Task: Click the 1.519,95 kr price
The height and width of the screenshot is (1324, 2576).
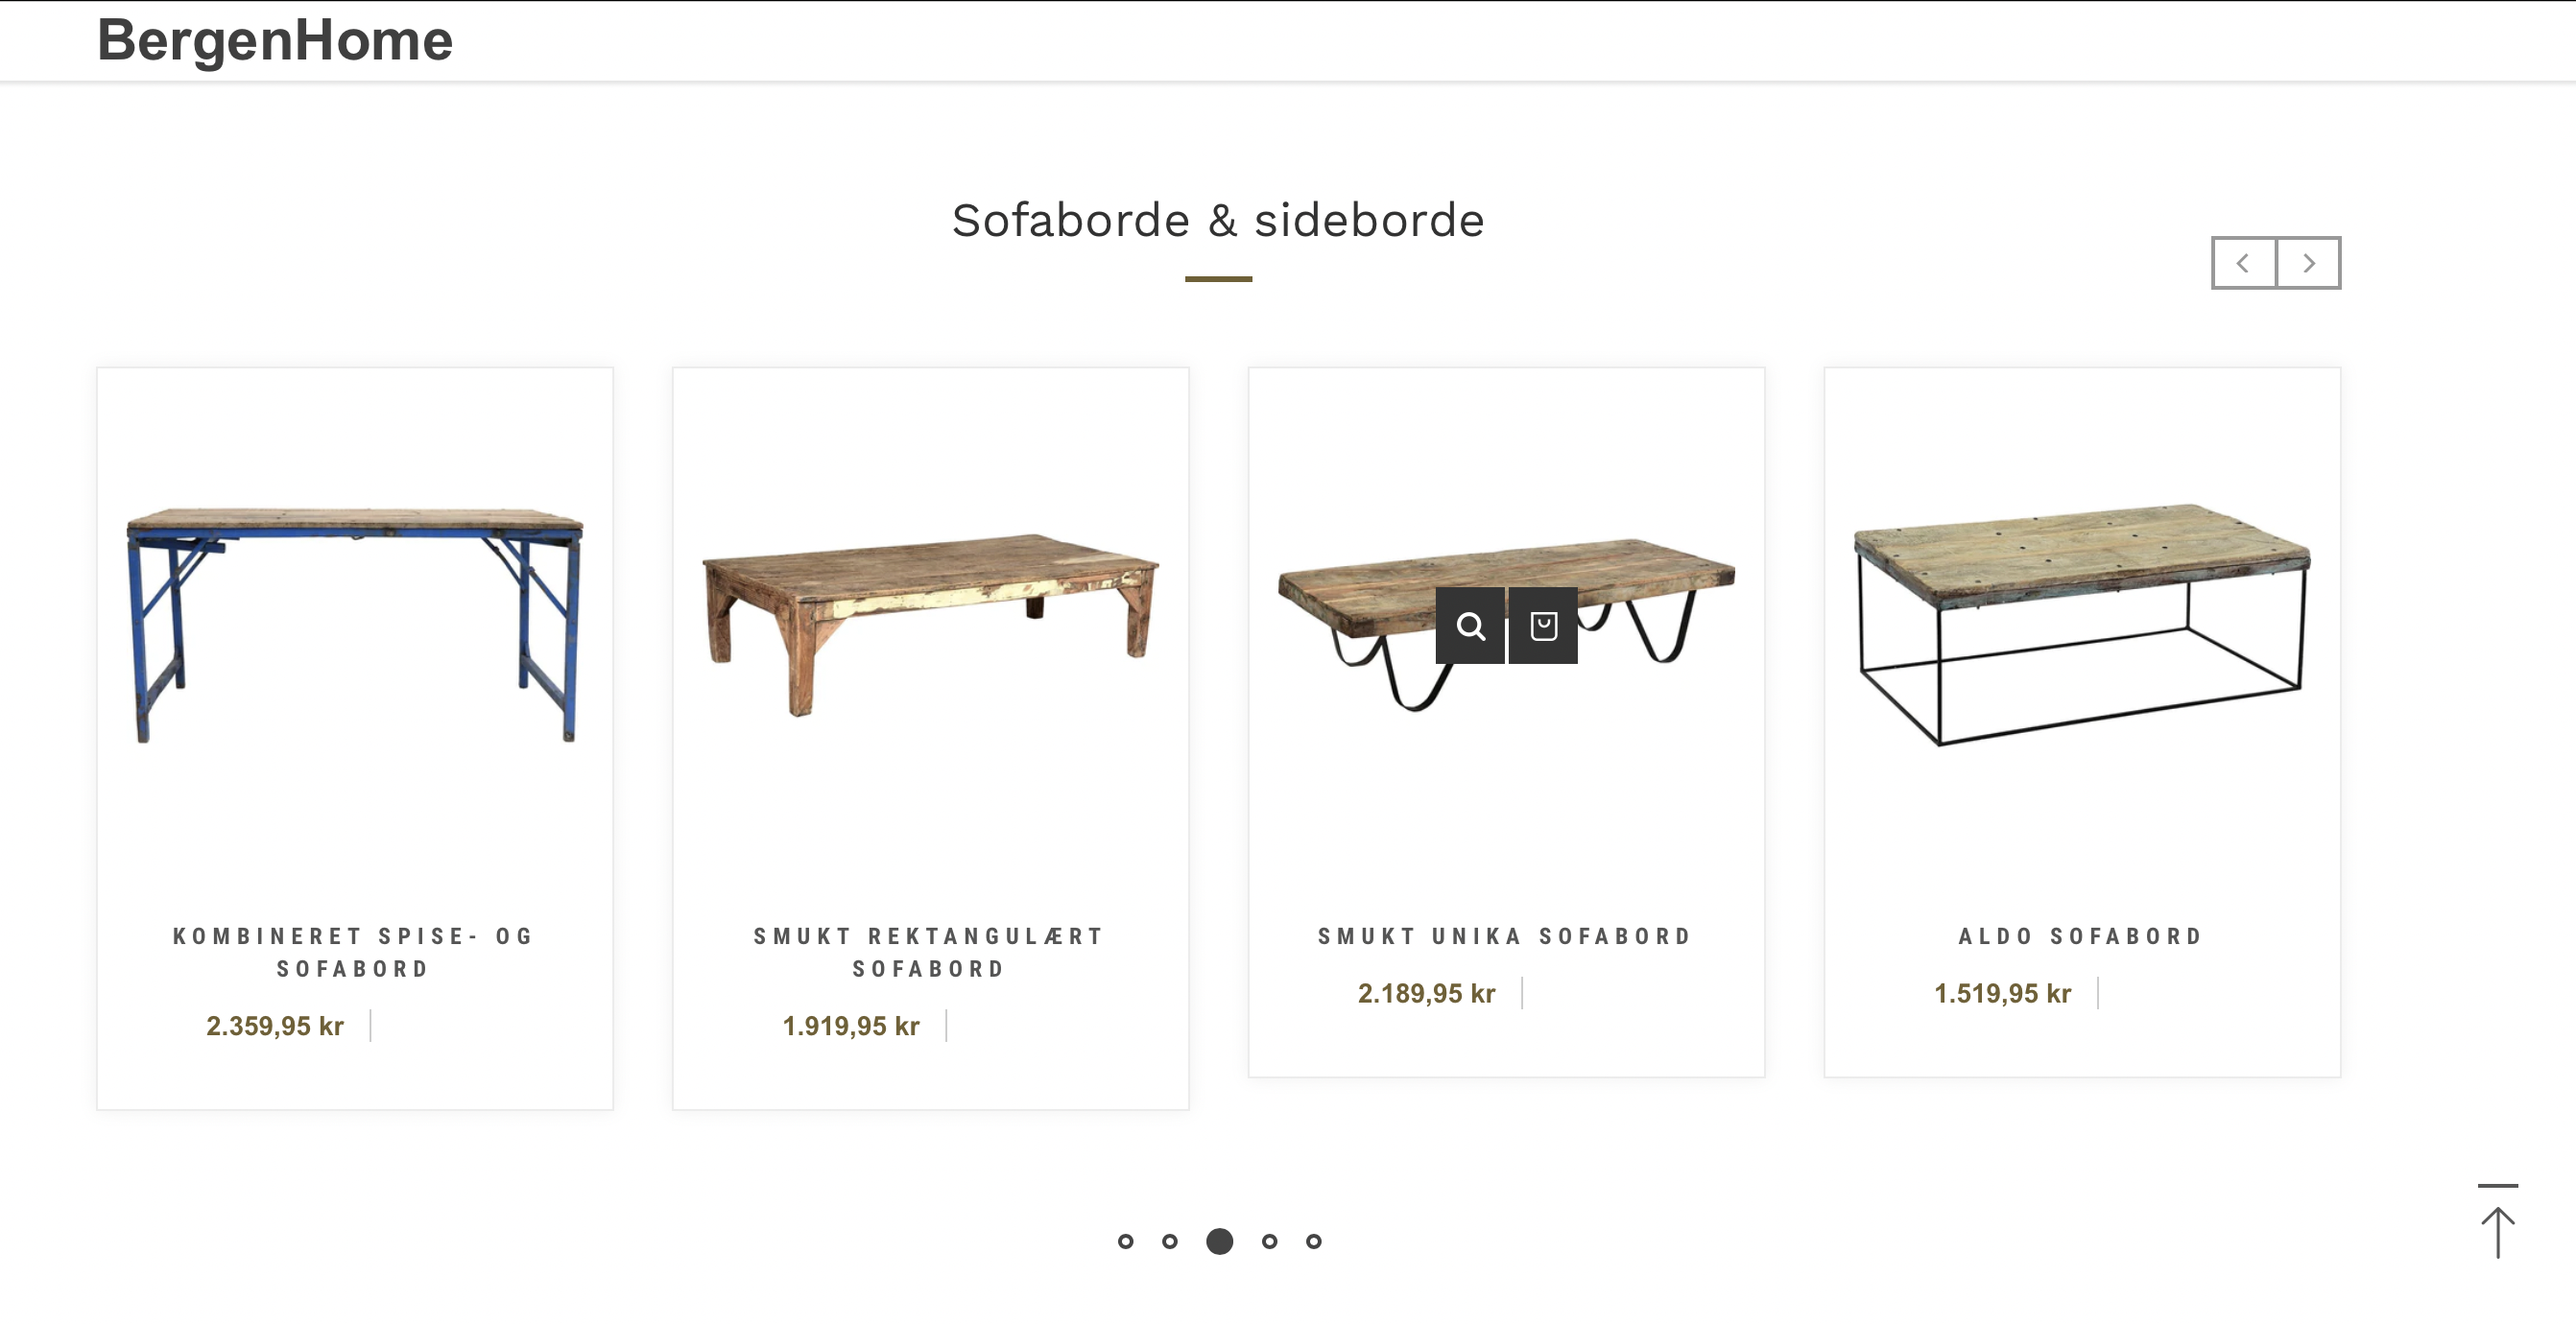Action: click(2002, 993)
